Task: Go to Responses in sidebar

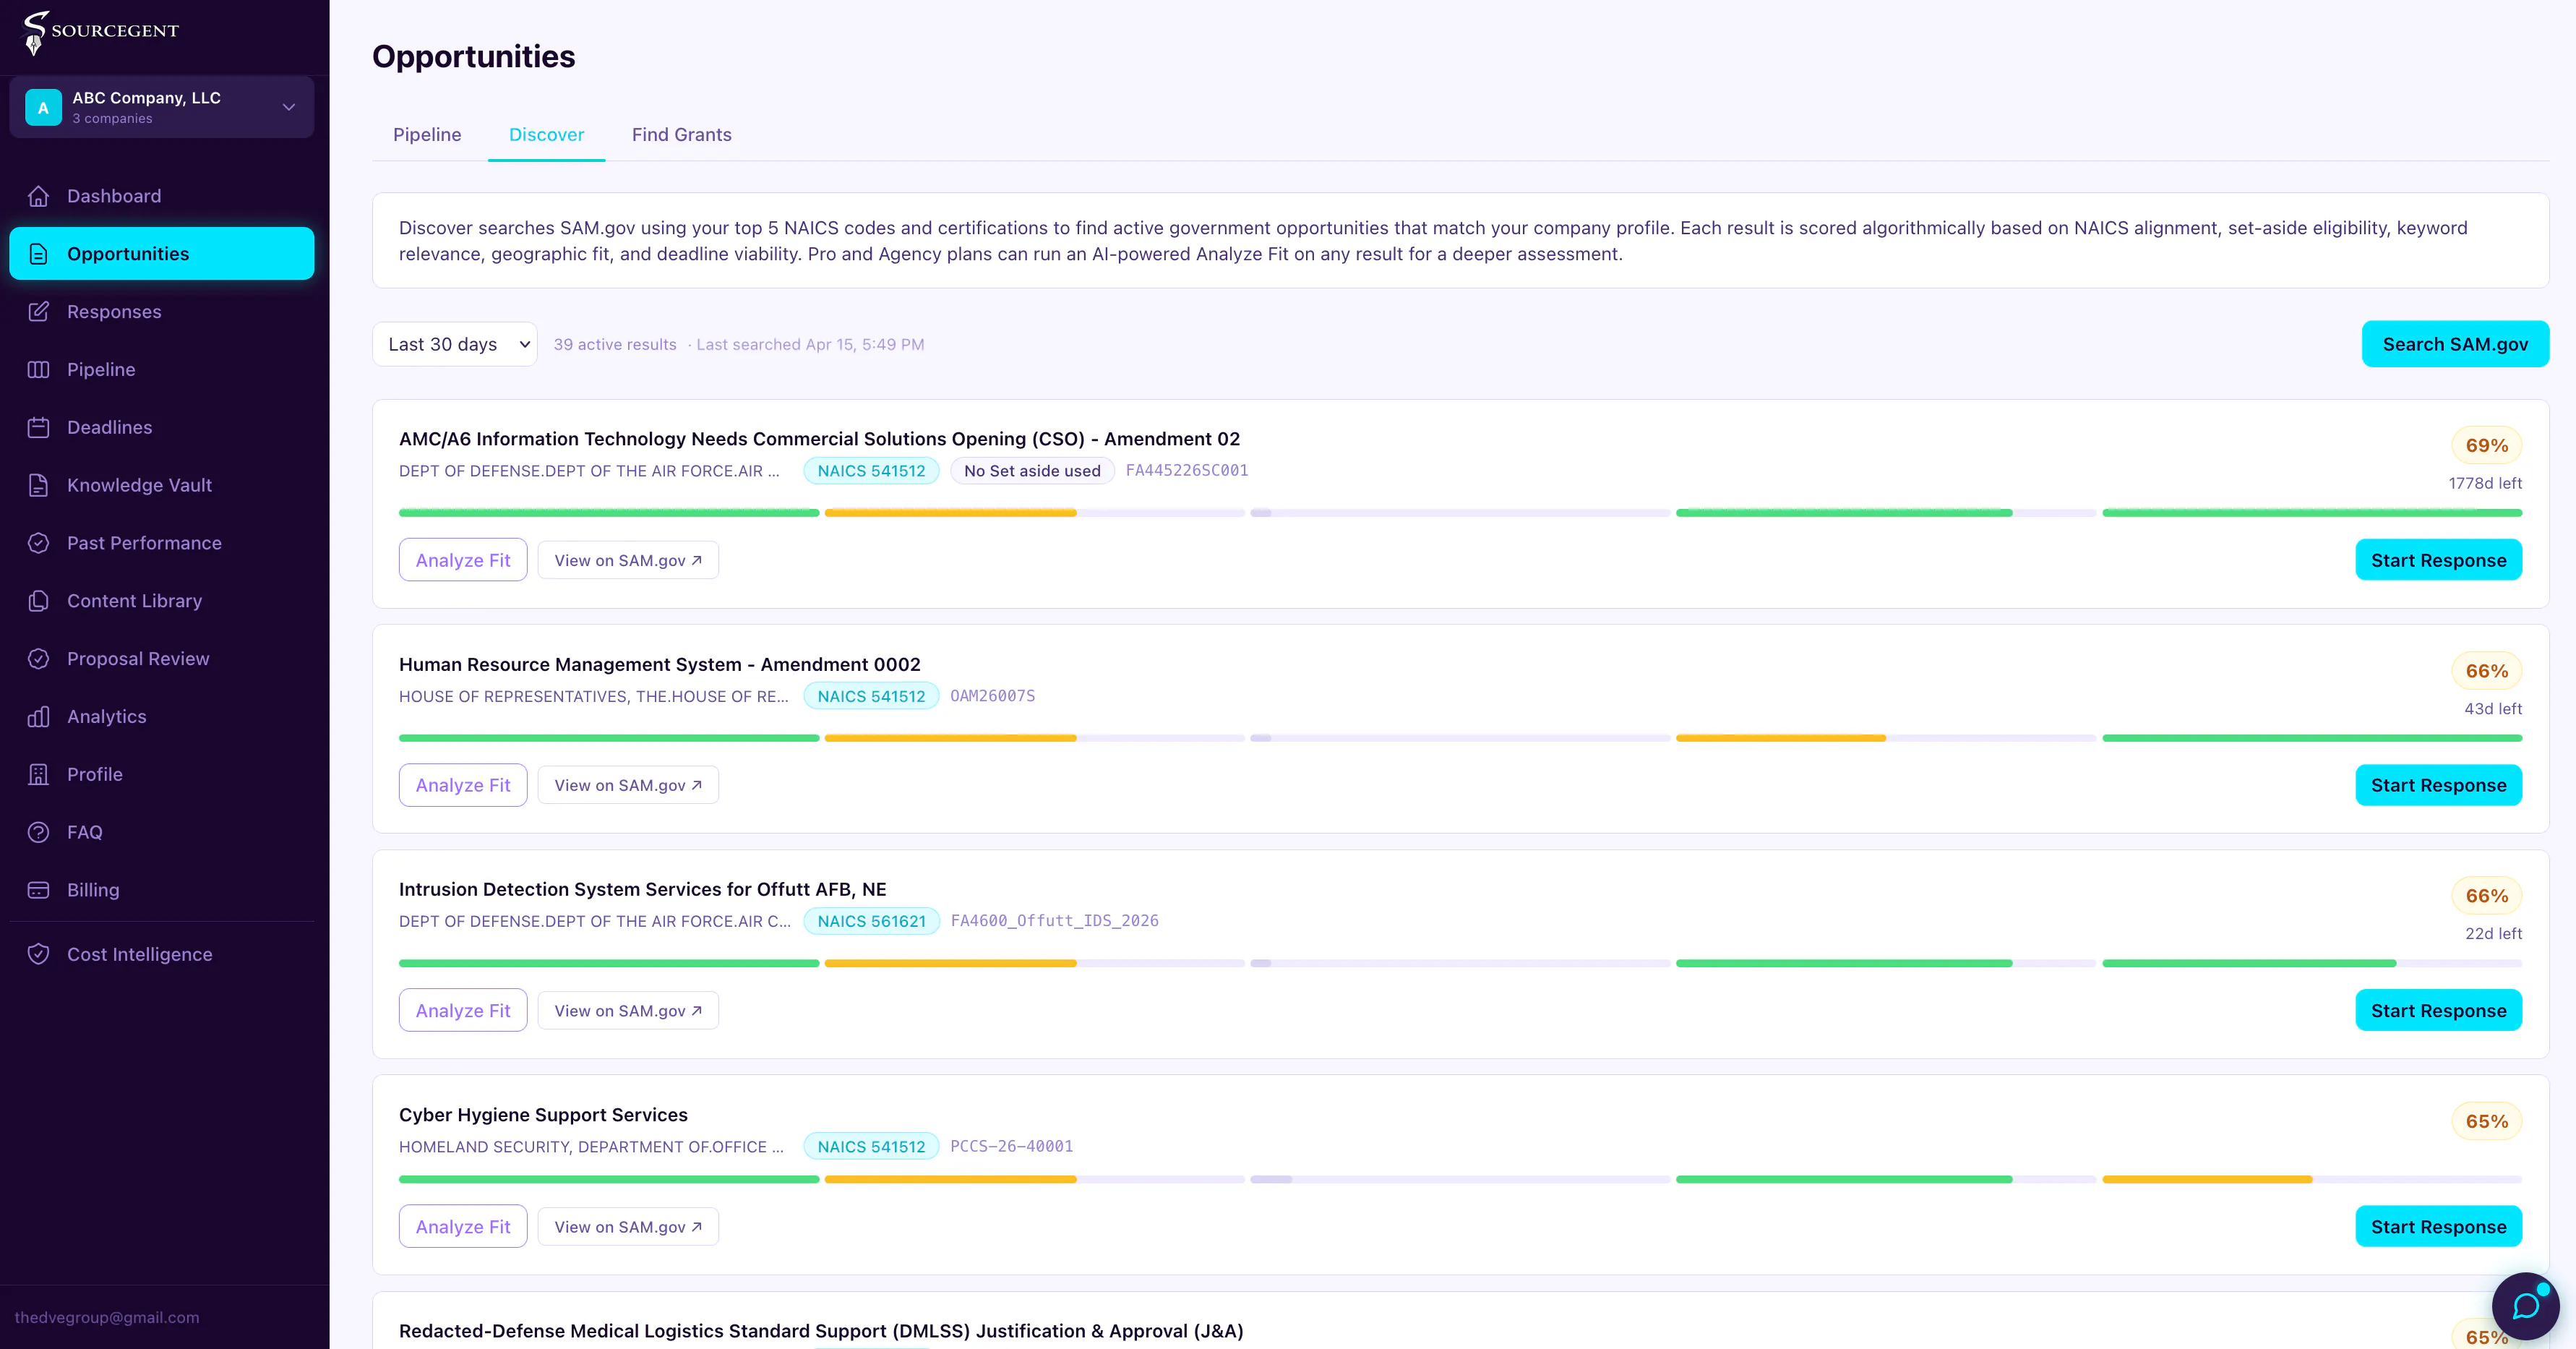Action: [x=162, y=312]
